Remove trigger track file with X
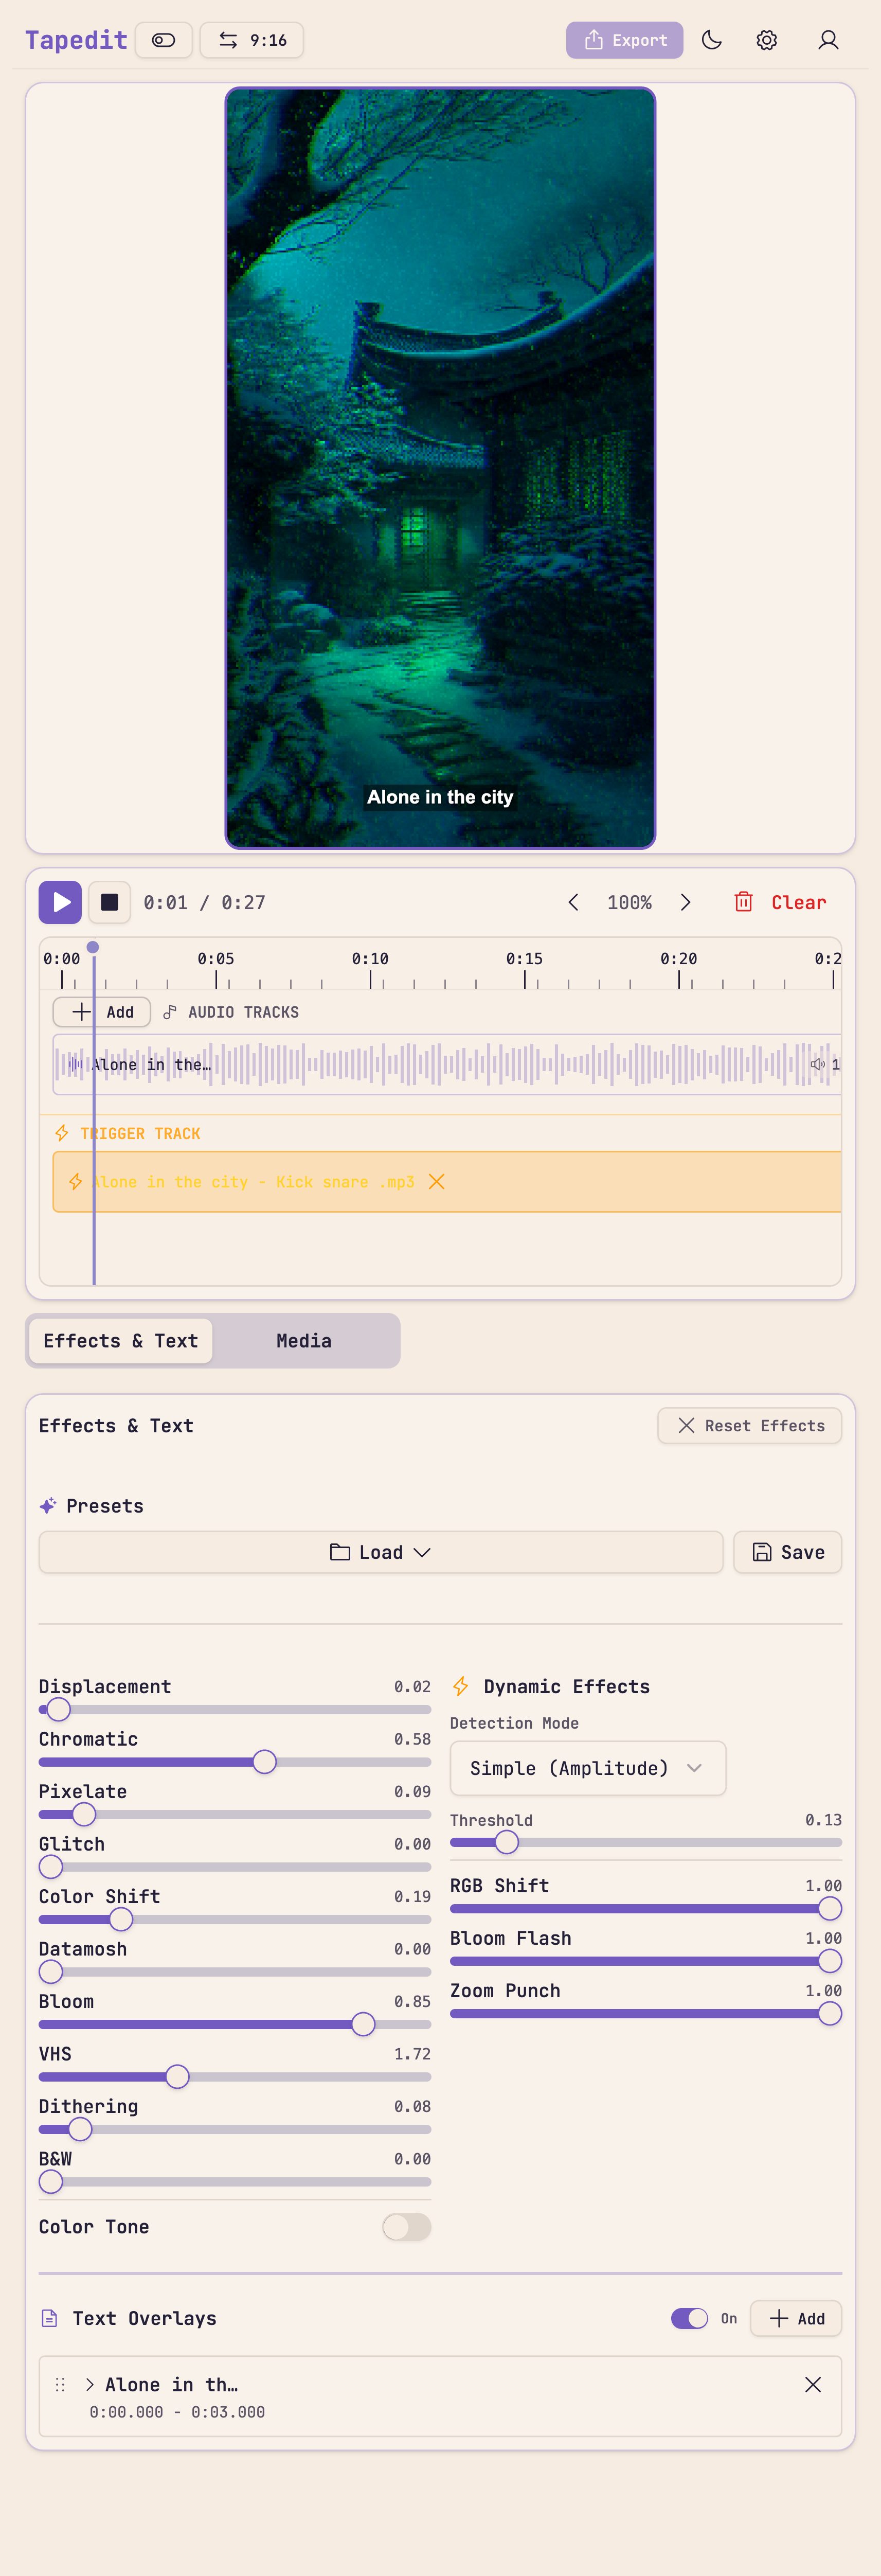The image size is (881, 2576). pyautogui.click(x=437, y=1182)
